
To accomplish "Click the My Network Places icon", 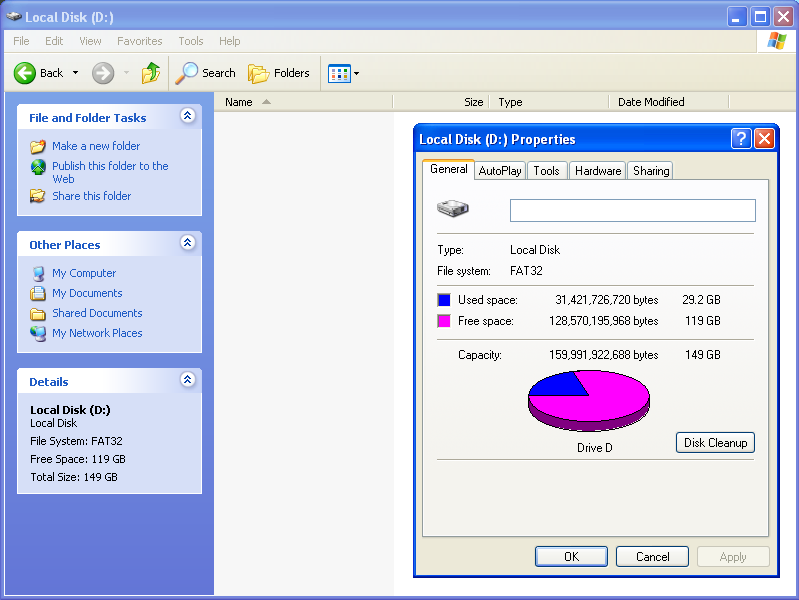I will point(38,333).
